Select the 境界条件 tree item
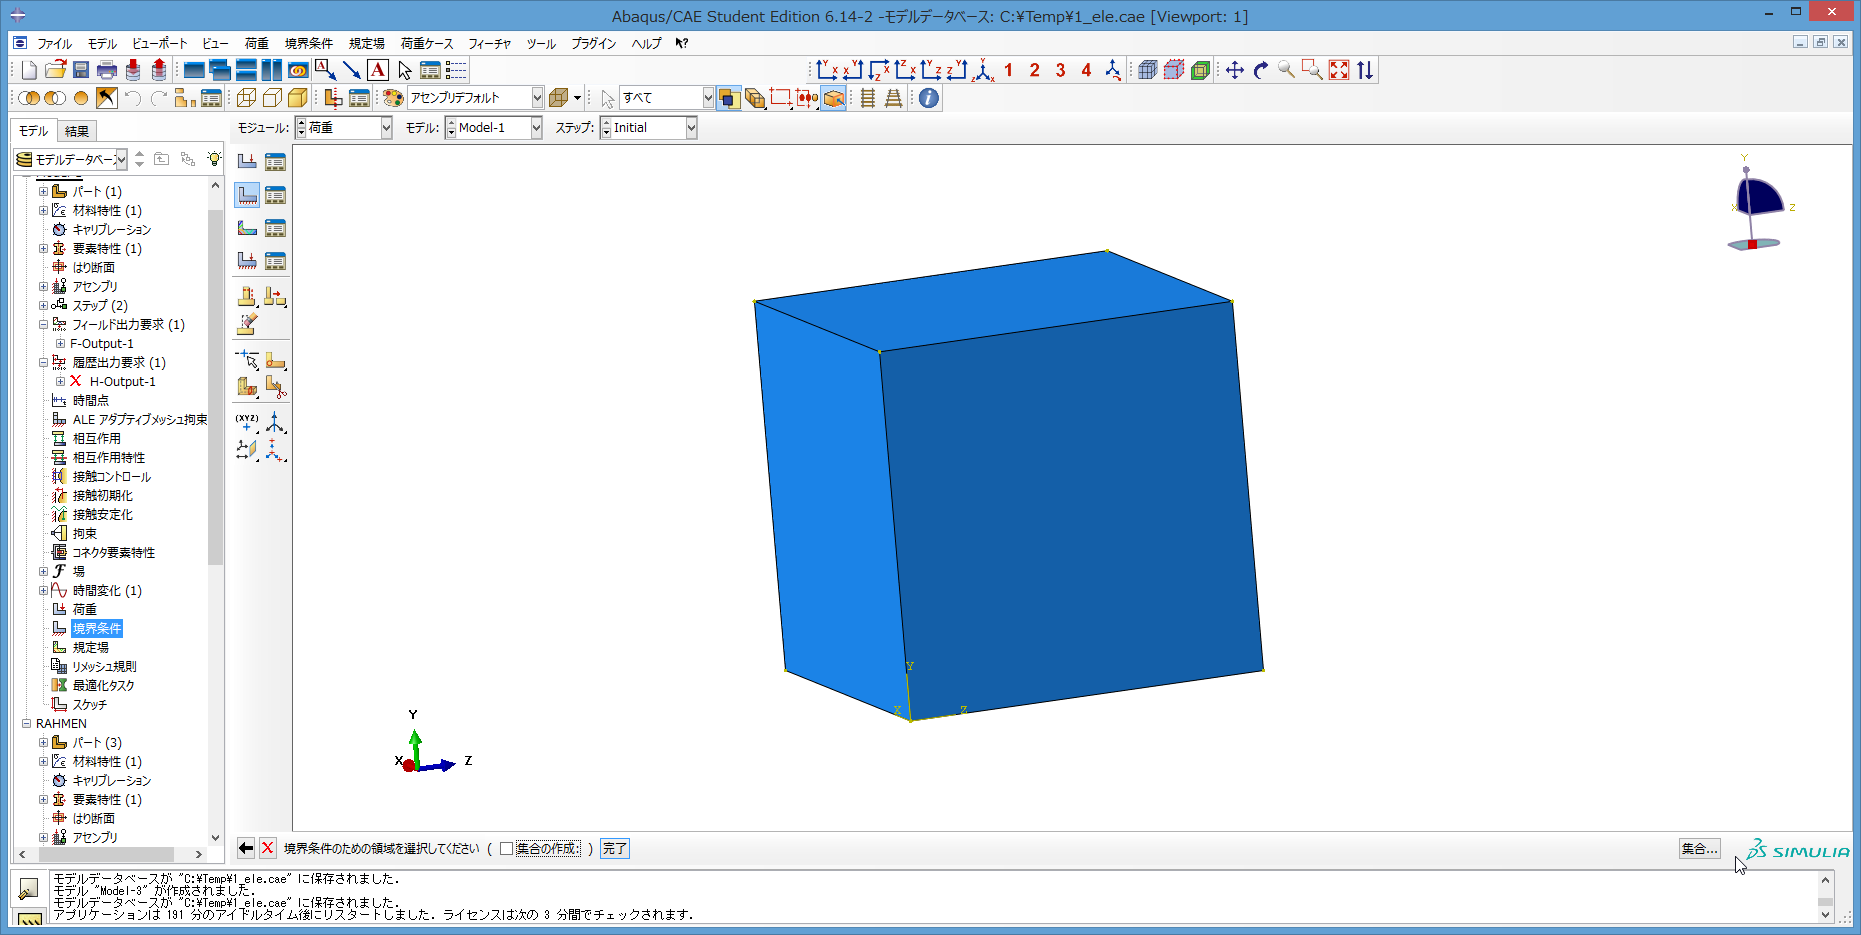 pyautogui.click(x=97, y=629)
